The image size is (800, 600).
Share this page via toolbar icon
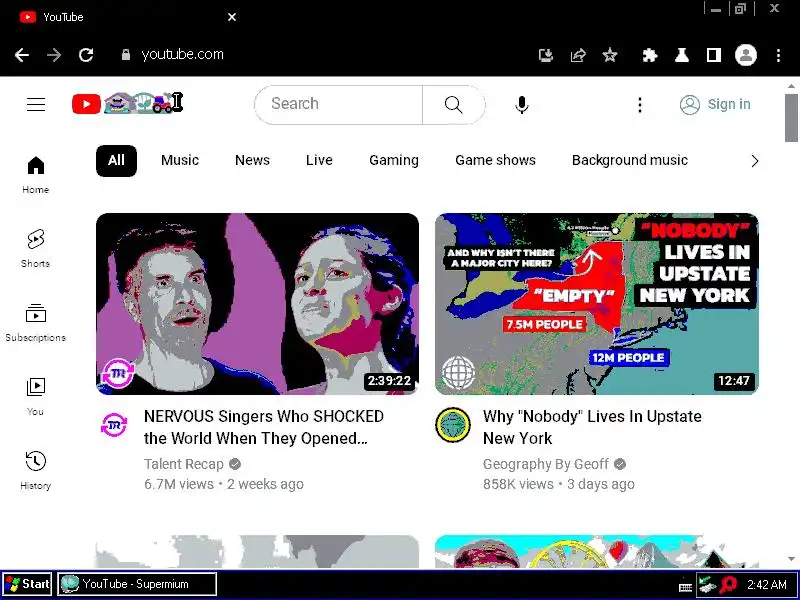(578, 55)
